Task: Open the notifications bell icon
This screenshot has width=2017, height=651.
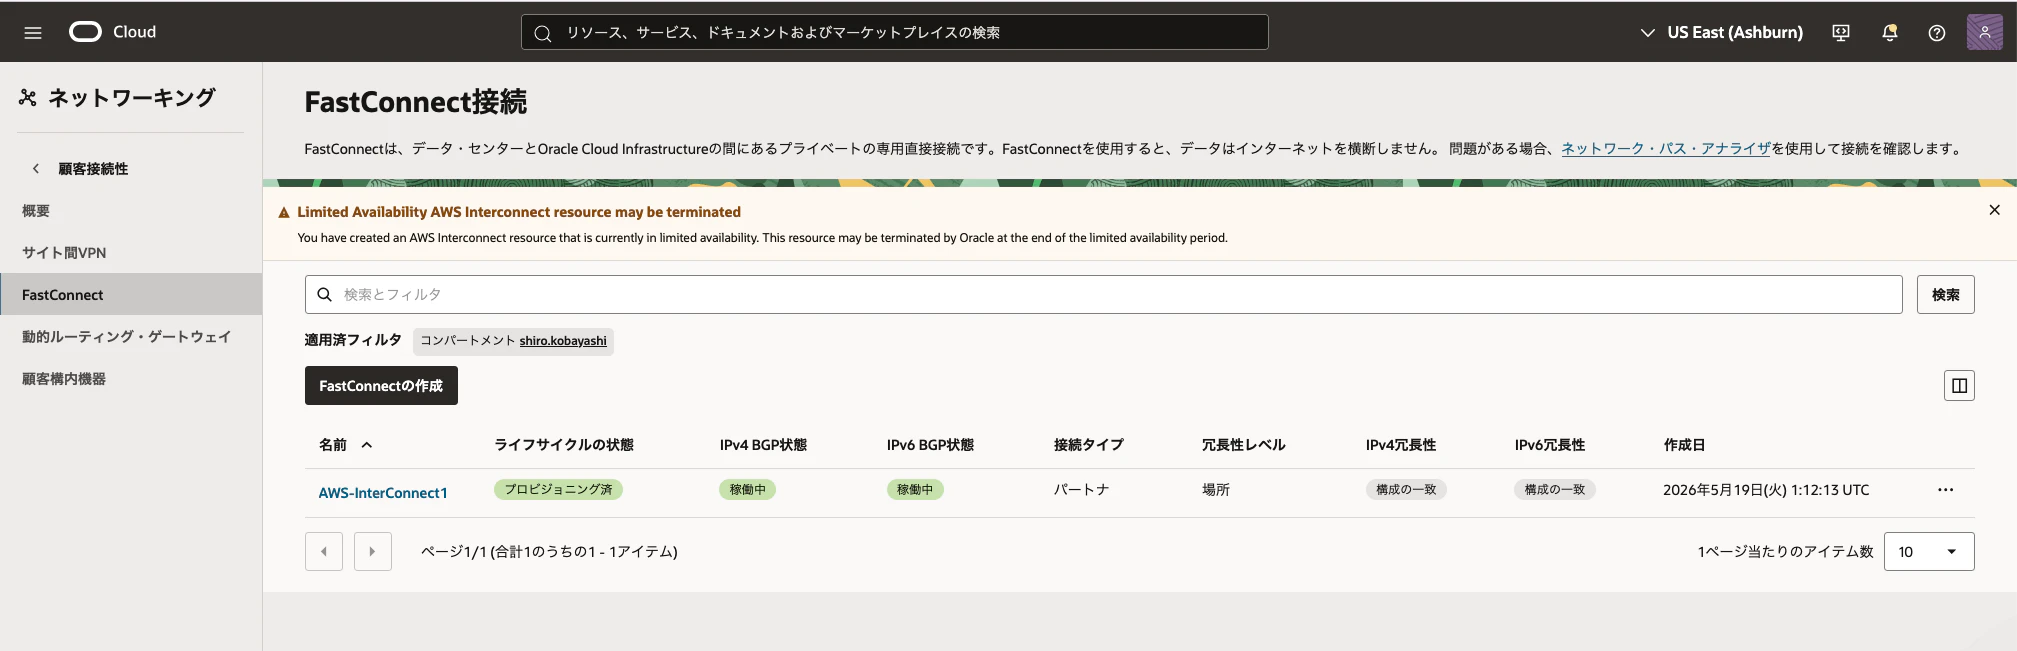Action: [1889, 33]
